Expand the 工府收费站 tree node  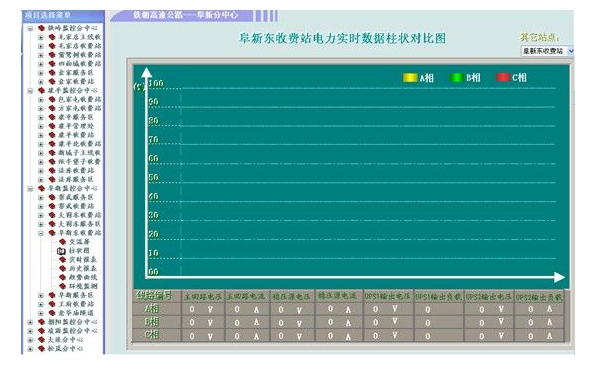(x=41, y=304)
